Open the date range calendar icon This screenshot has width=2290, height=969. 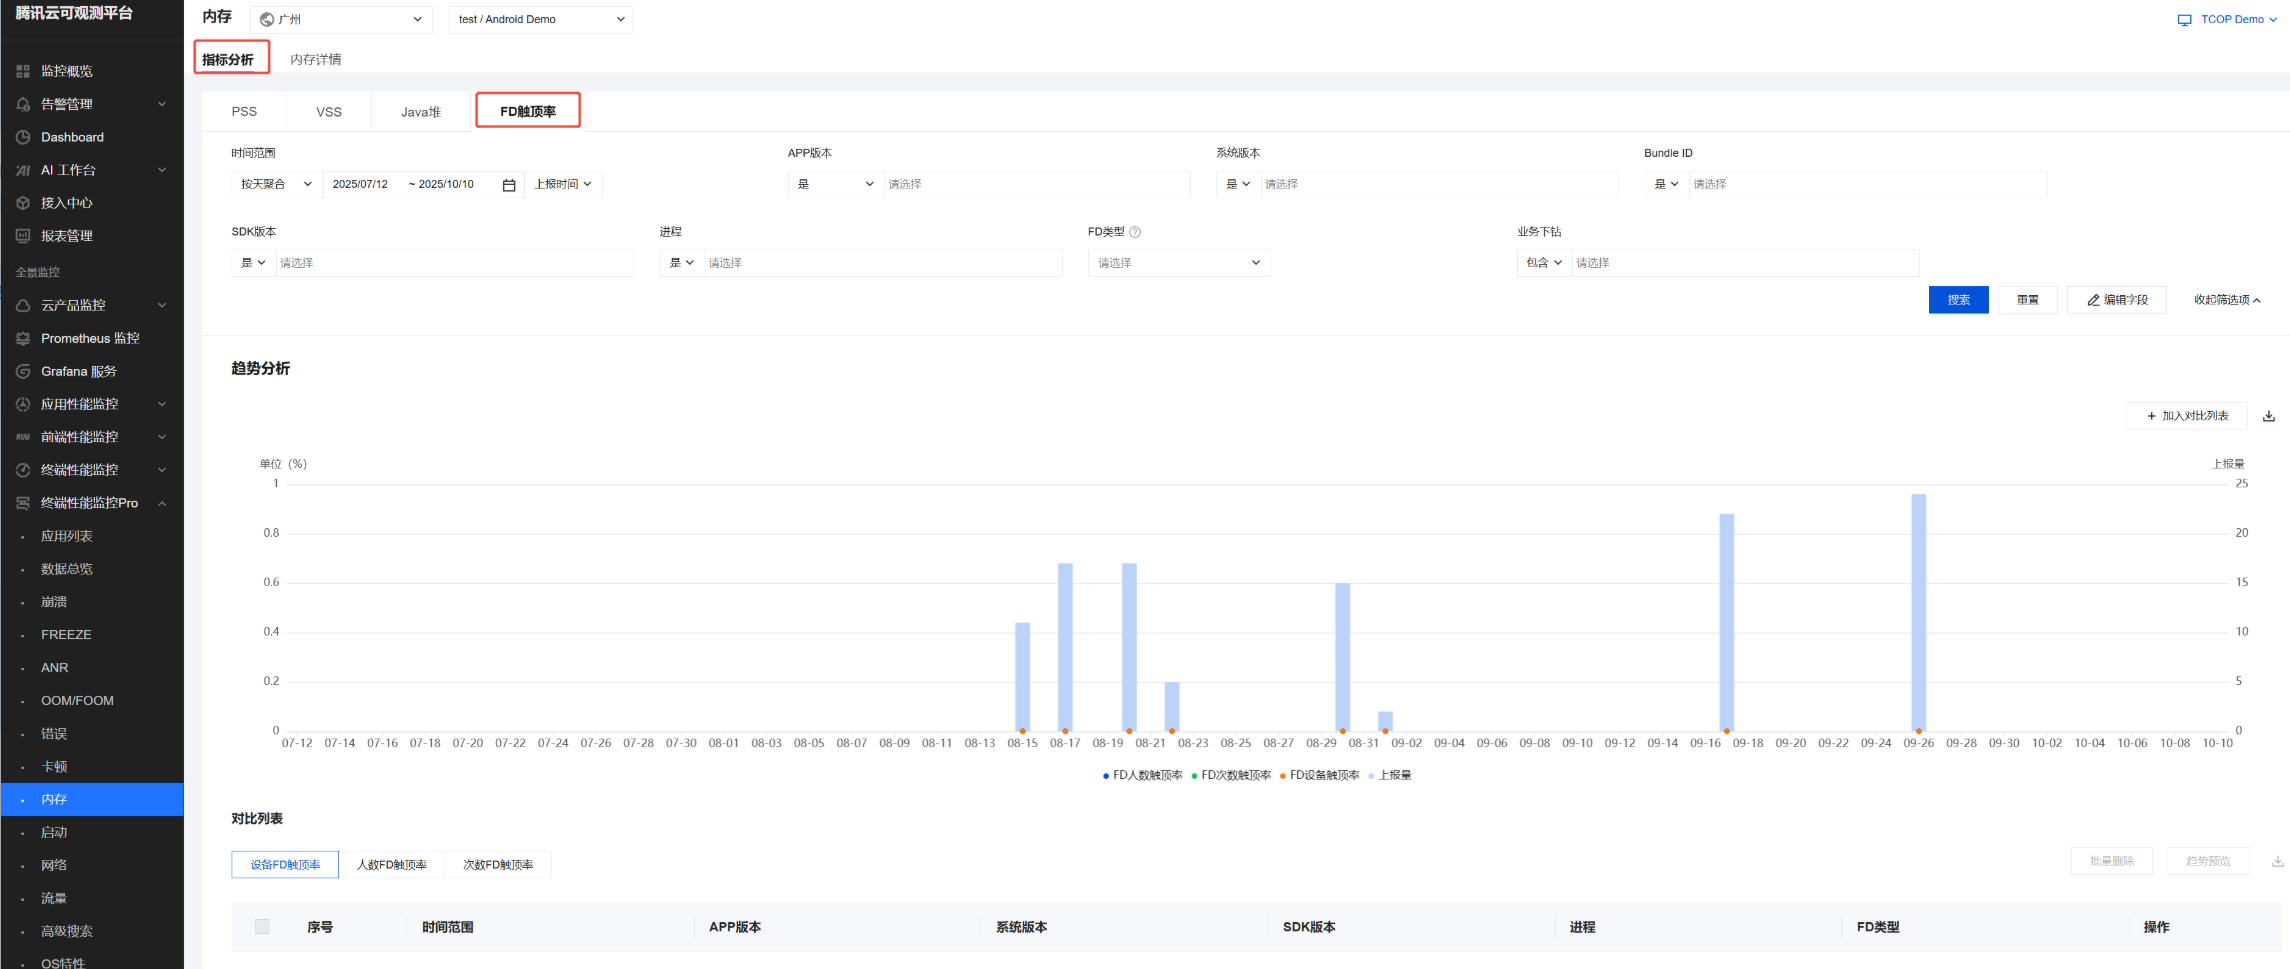[509, 185]
